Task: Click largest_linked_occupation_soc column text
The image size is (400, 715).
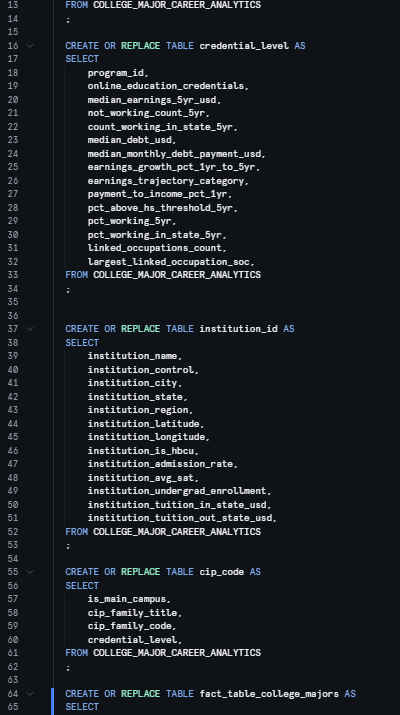Action: pos(170,262)
